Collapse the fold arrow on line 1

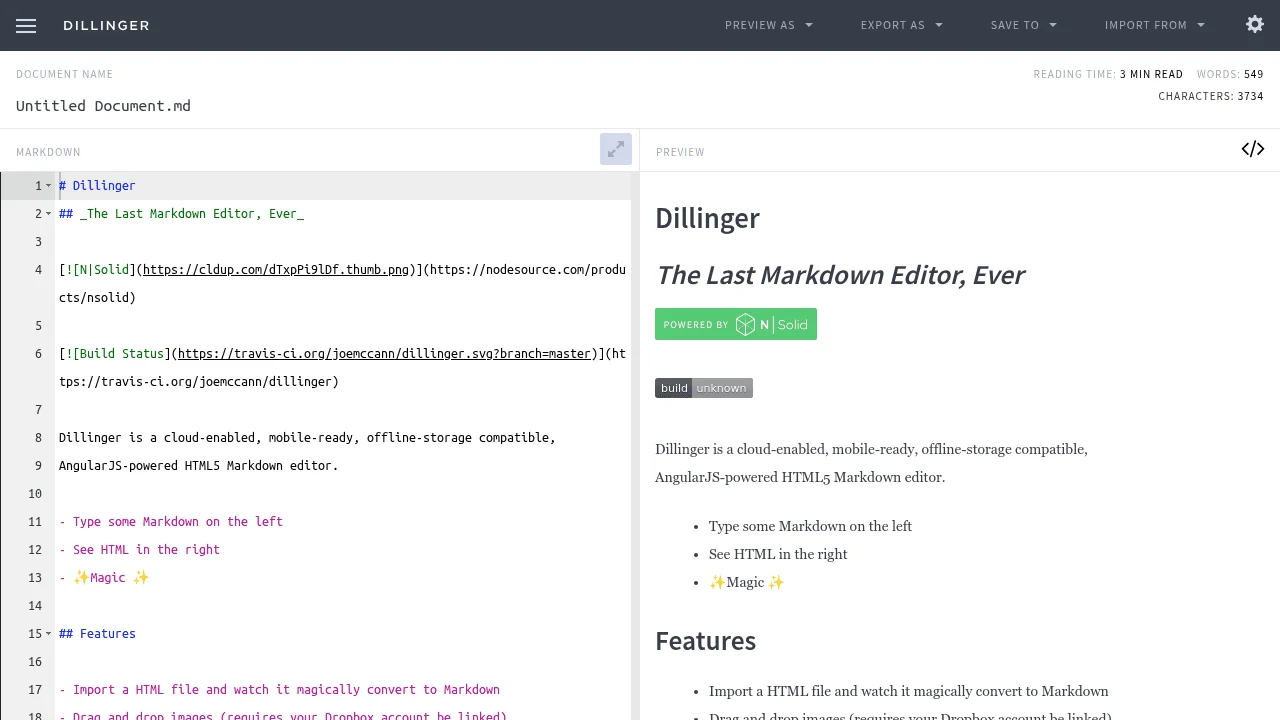click(48, 186)
